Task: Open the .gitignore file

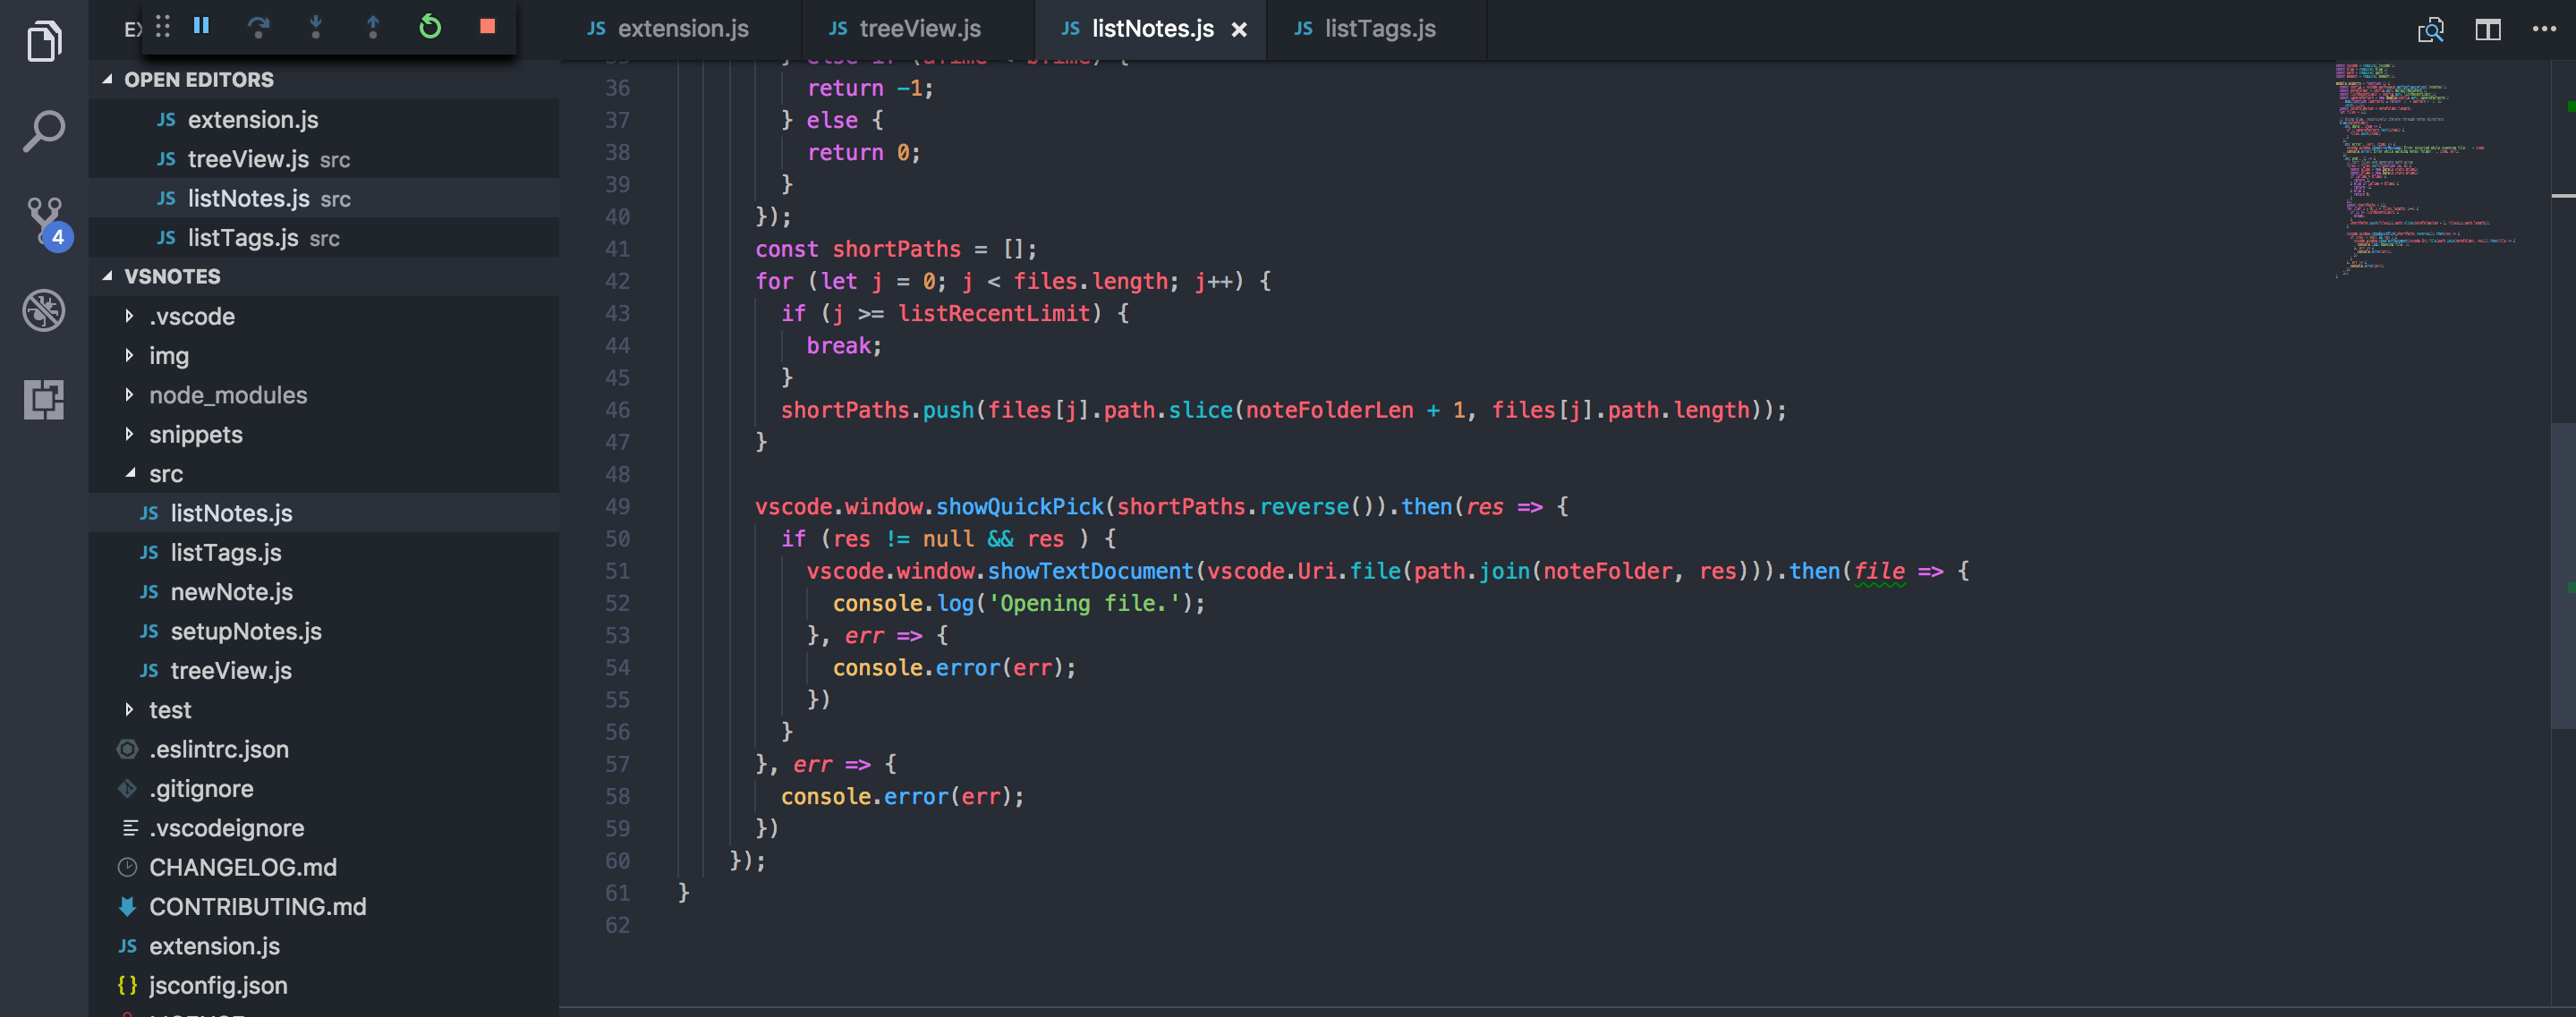Action: pyautogui.click(x=324, y=789)
